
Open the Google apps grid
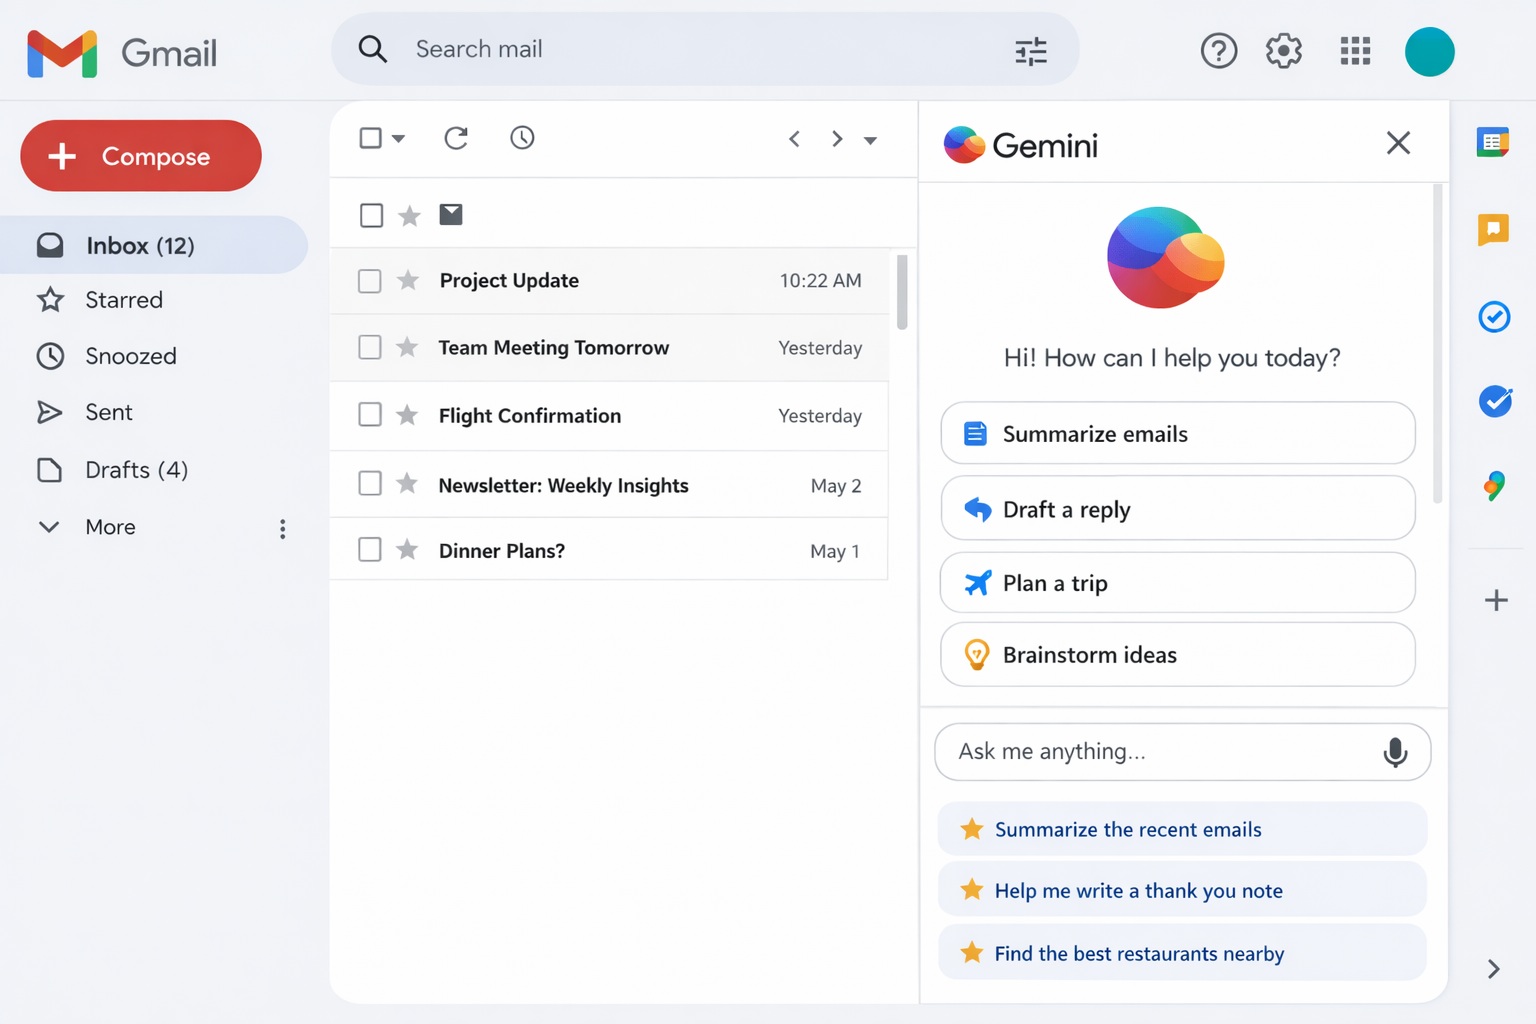(1355, 50)
